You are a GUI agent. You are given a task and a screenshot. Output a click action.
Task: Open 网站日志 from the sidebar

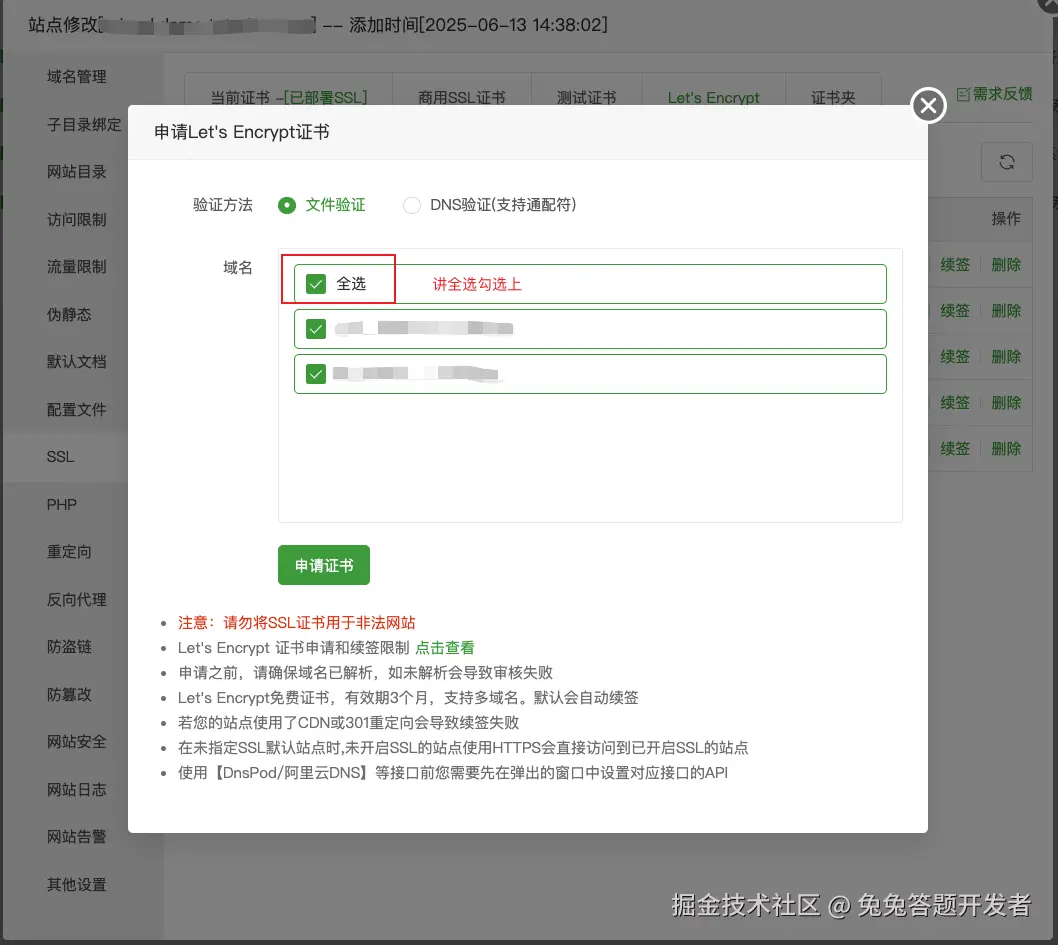75,789
